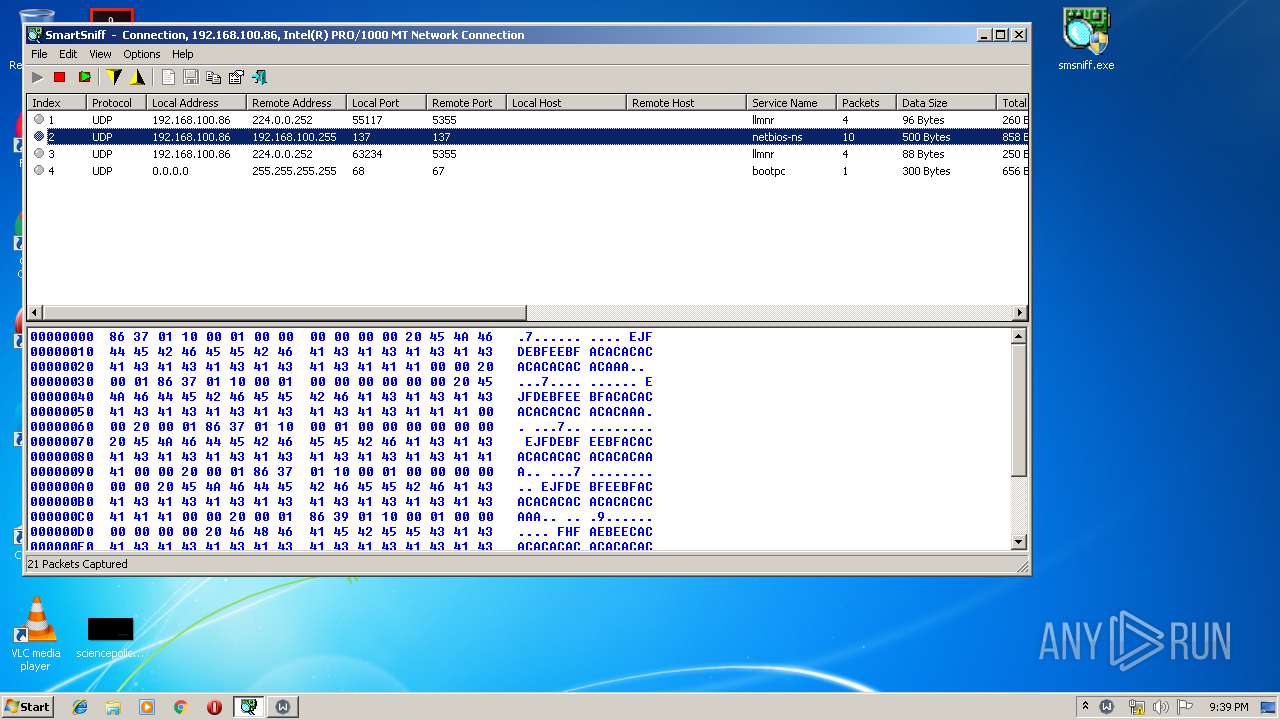Sort by the Local Address column header
This screenshot has height=720, width=1280.
[x=196, y=103]
